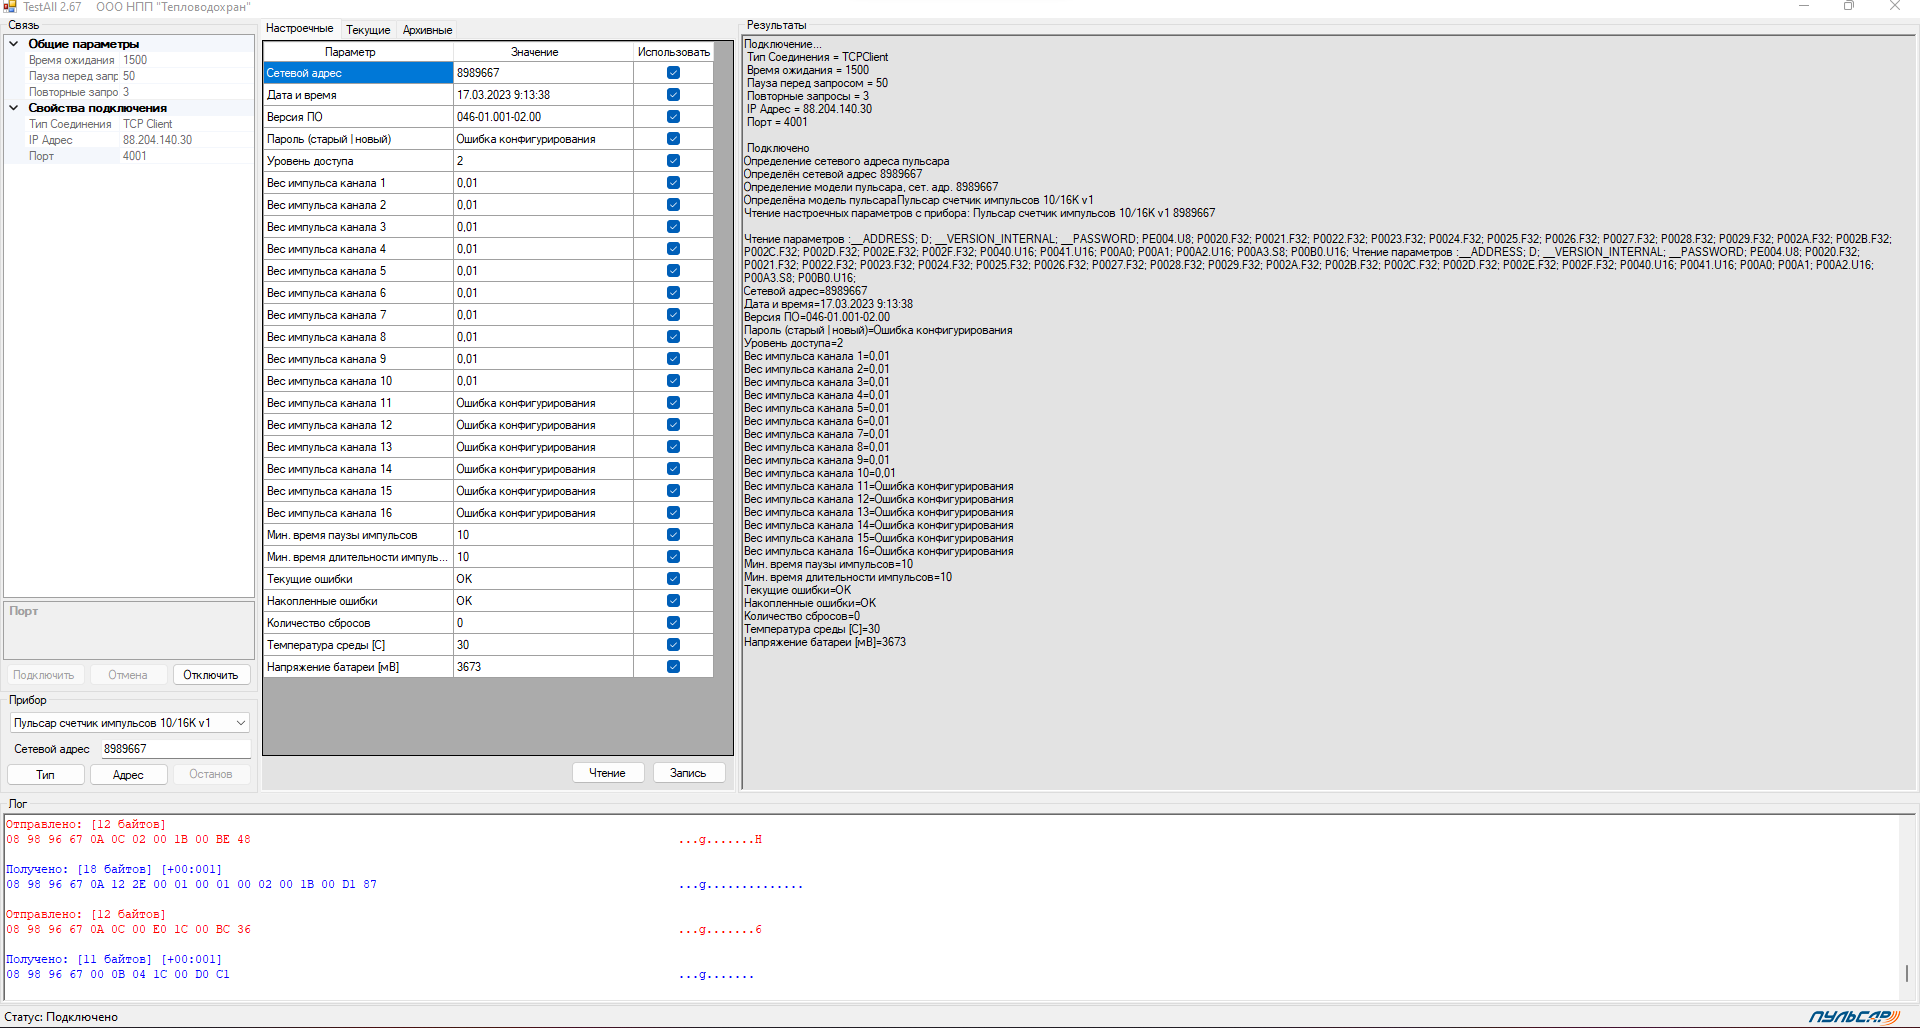Select the Мин. время паузы импульсов row
1920x1028 pixels.
point(358,535)
